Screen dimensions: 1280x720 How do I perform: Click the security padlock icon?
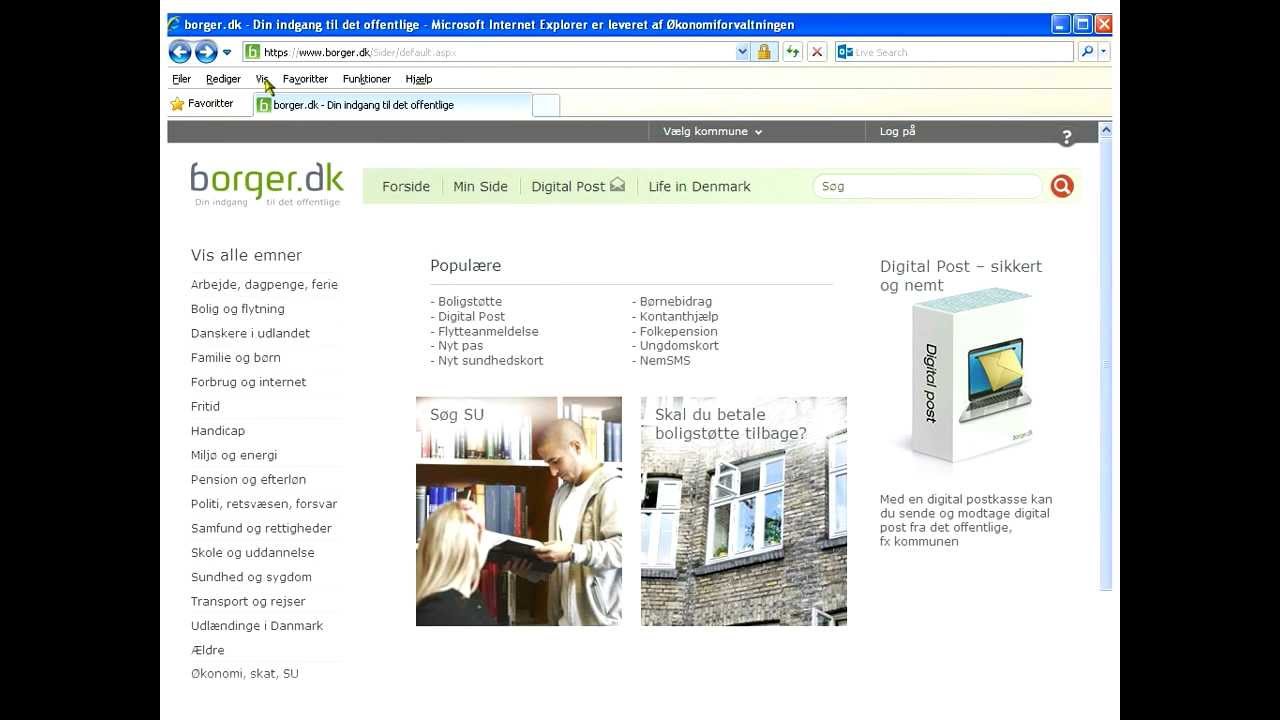(764, 52)
